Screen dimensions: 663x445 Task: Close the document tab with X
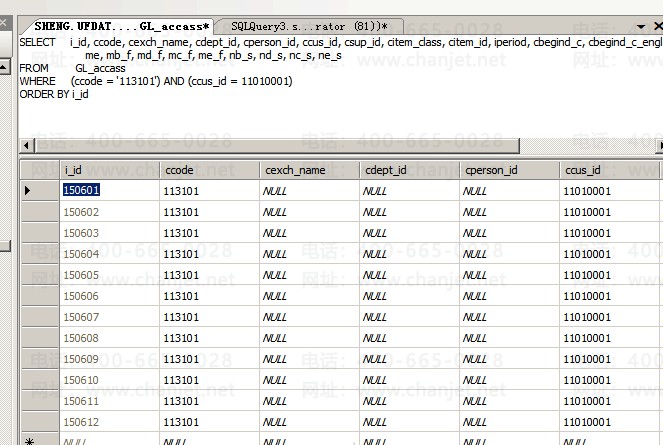(x=658, y=26)
